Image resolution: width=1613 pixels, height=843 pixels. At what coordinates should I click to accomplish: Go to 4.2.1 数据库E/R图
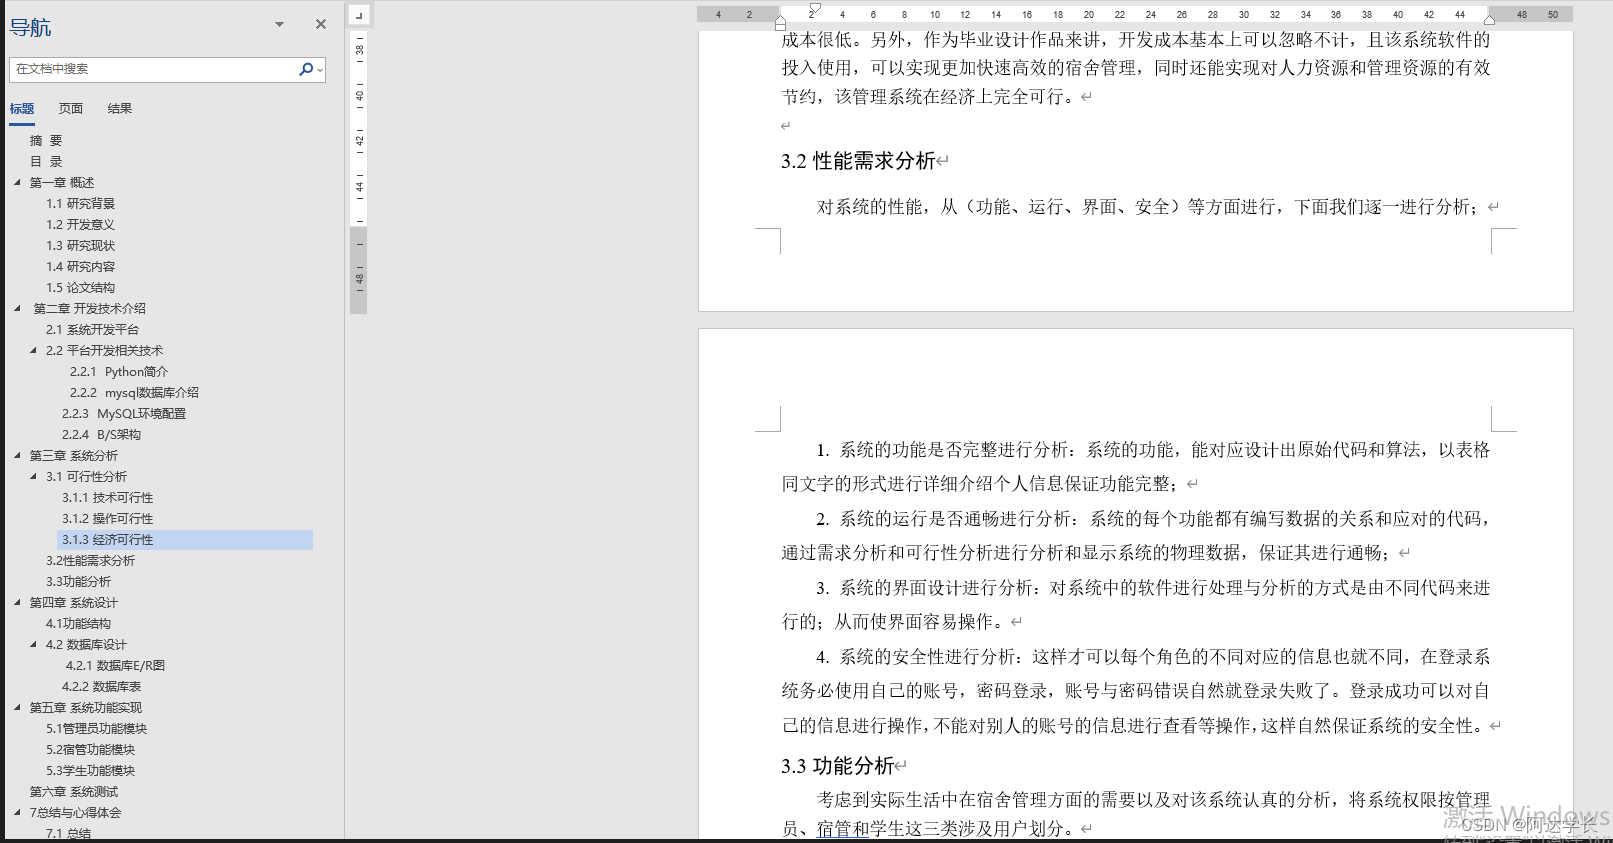[115, 665]
